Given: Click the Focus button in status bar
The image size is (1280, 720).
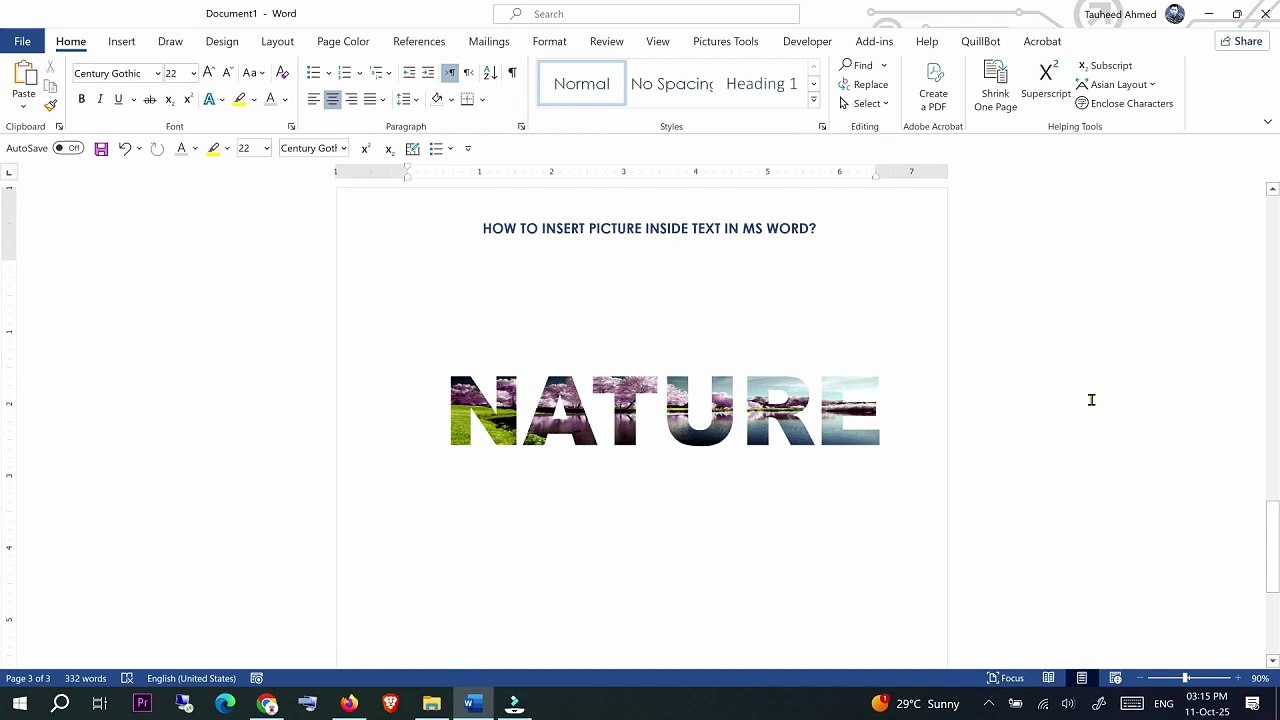Looking at the screenshot, I should [x=1005, y=678].
